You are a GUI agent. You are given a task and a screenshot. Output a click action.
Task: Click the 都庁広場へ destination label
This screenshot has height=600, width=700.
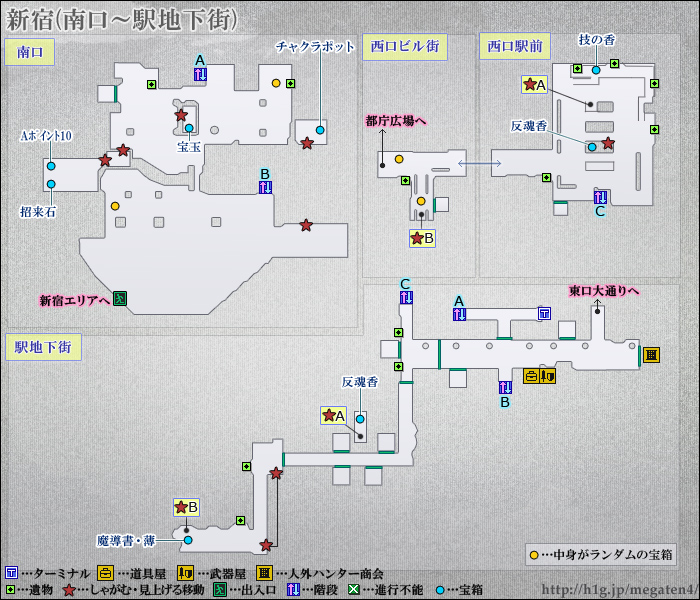396,121
